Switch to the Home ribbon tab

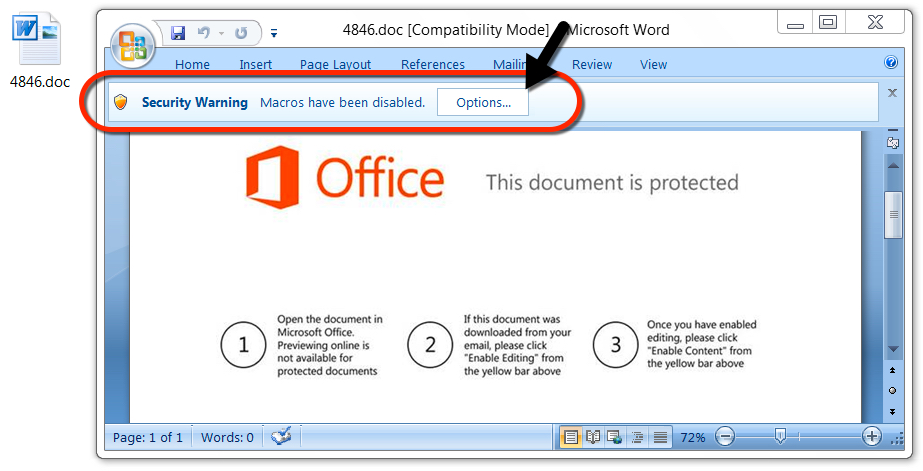coord(192,65)
